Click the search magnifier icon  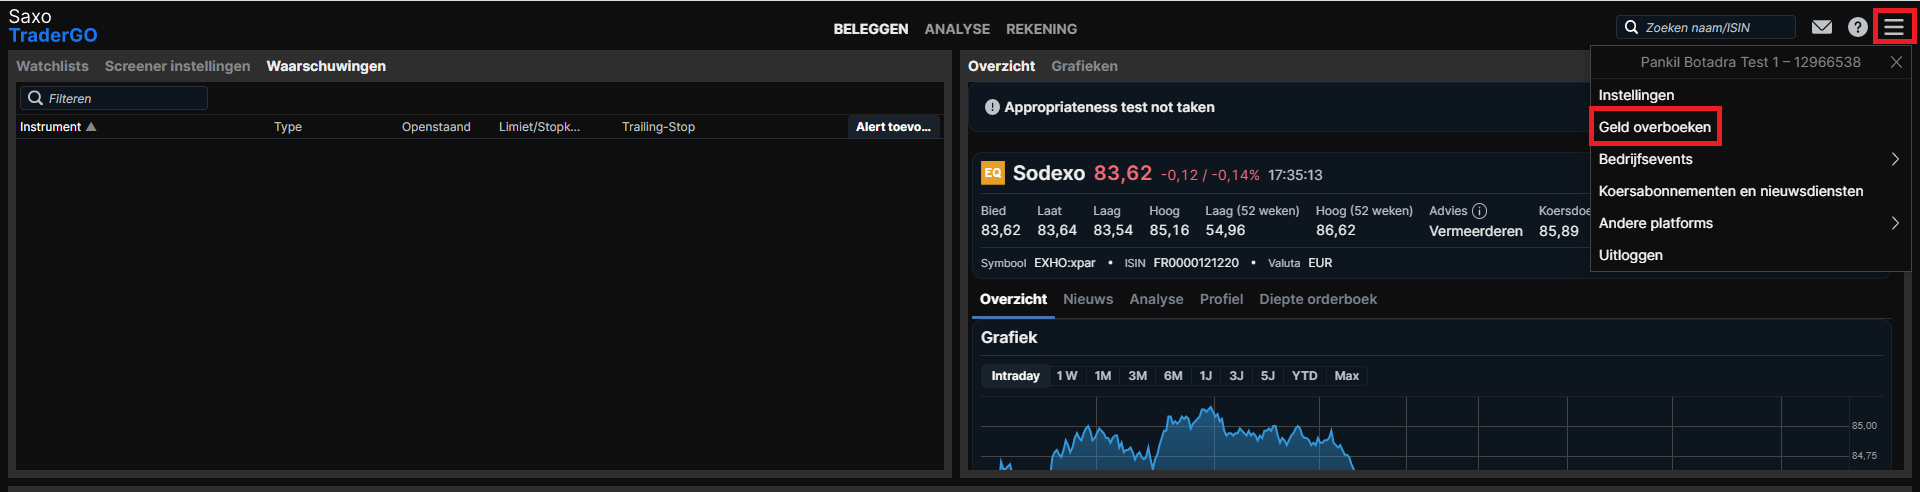point(1631,27)
